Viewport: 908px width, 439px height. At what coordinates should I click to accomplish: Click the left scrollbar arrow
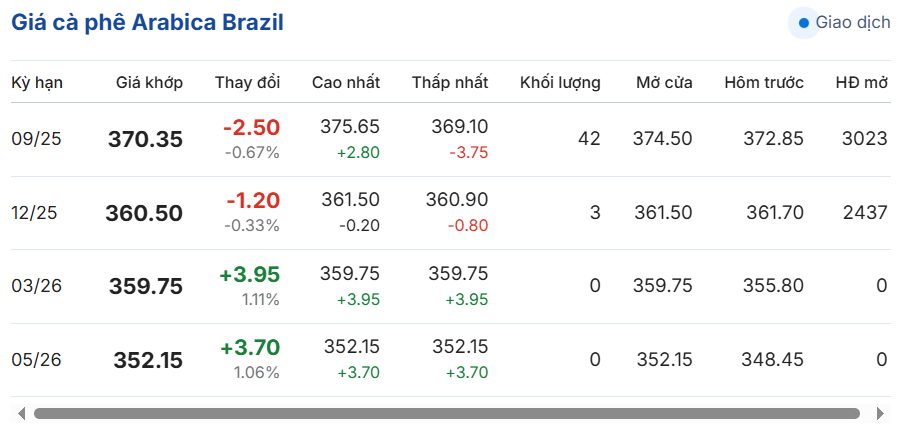(x=21, y=414)
